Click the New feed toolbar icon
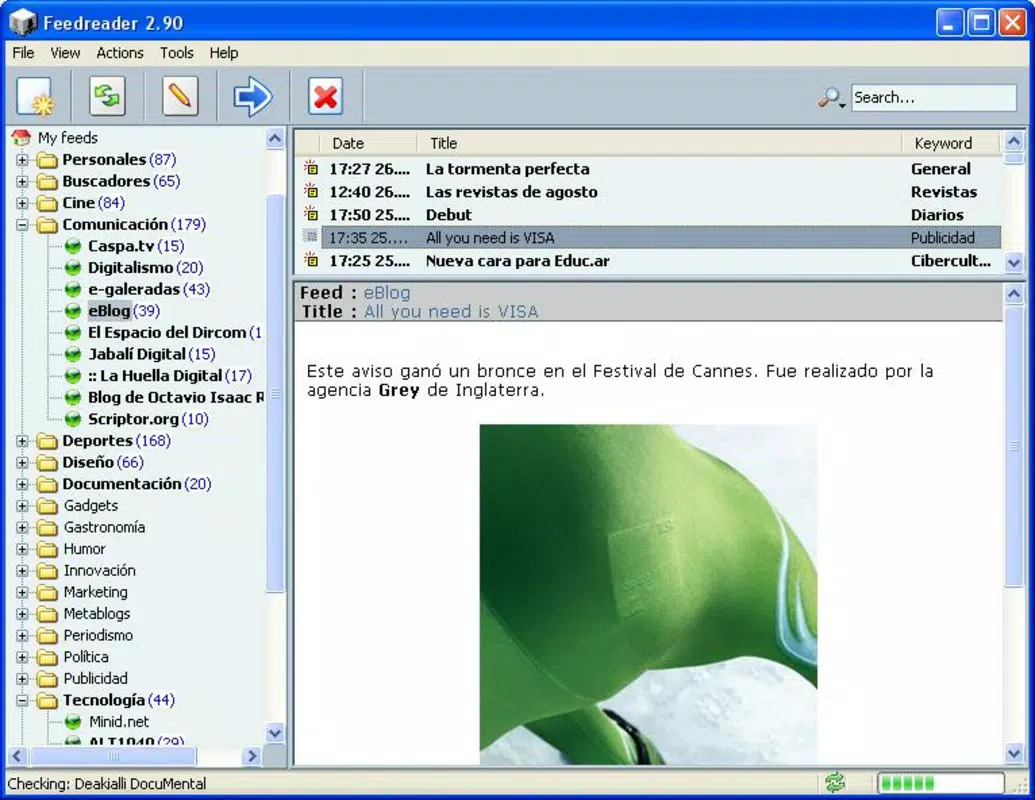The width and height of the screenshot is (1035, 800). click(x=35, y=97)
